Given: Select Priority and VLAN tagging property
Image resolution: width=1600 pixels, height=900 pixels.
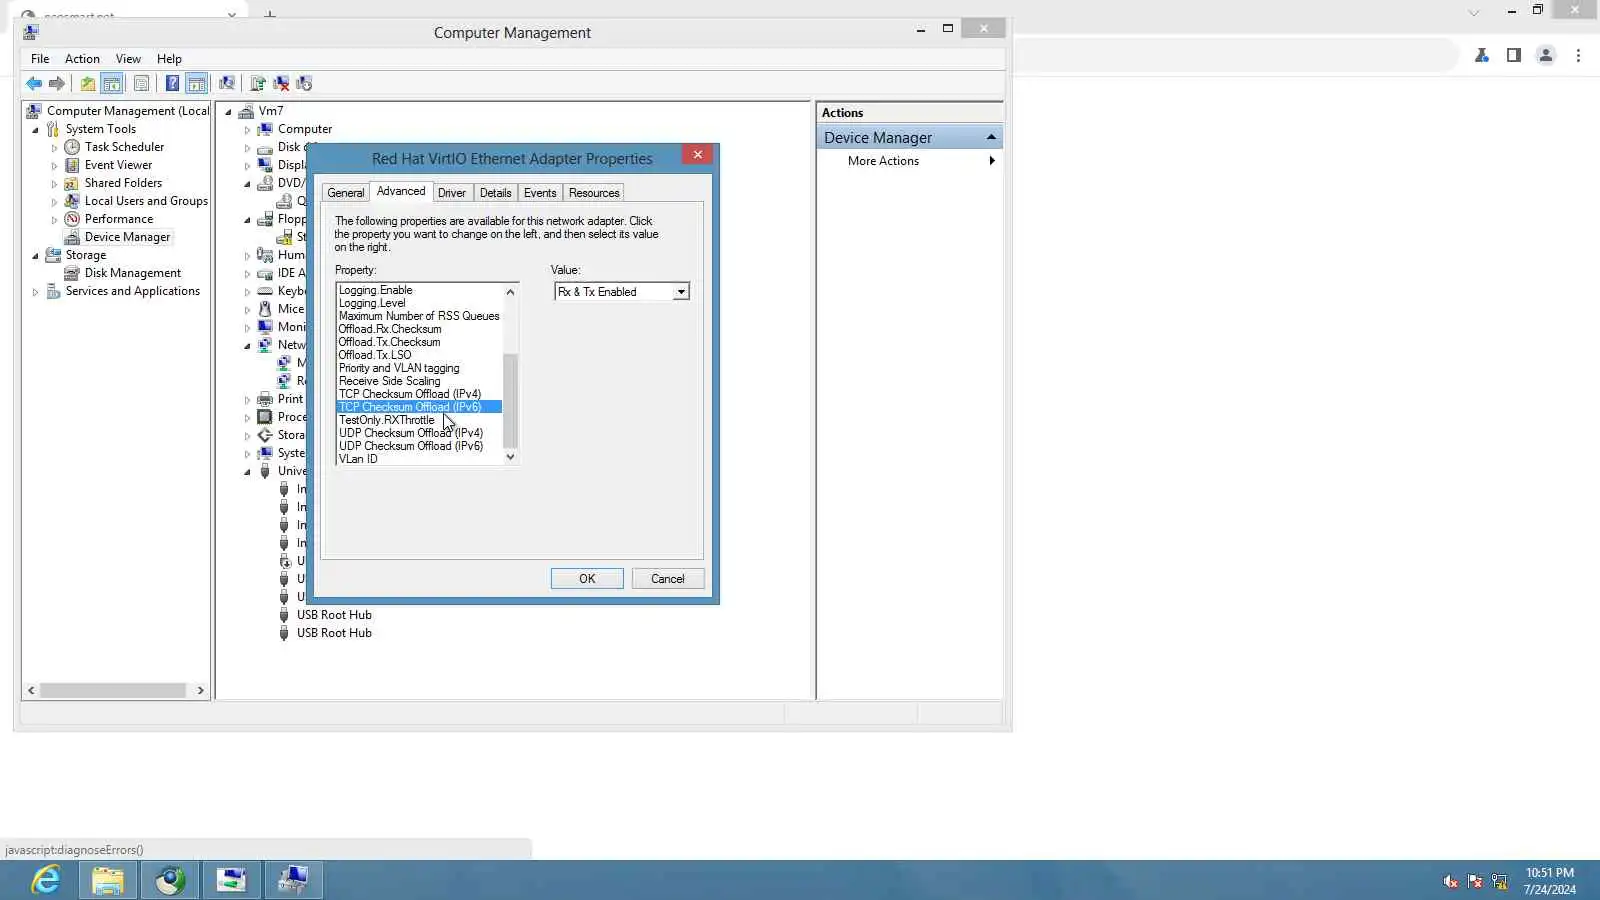Looking at the screenshot, I should (x=418, y=368).
